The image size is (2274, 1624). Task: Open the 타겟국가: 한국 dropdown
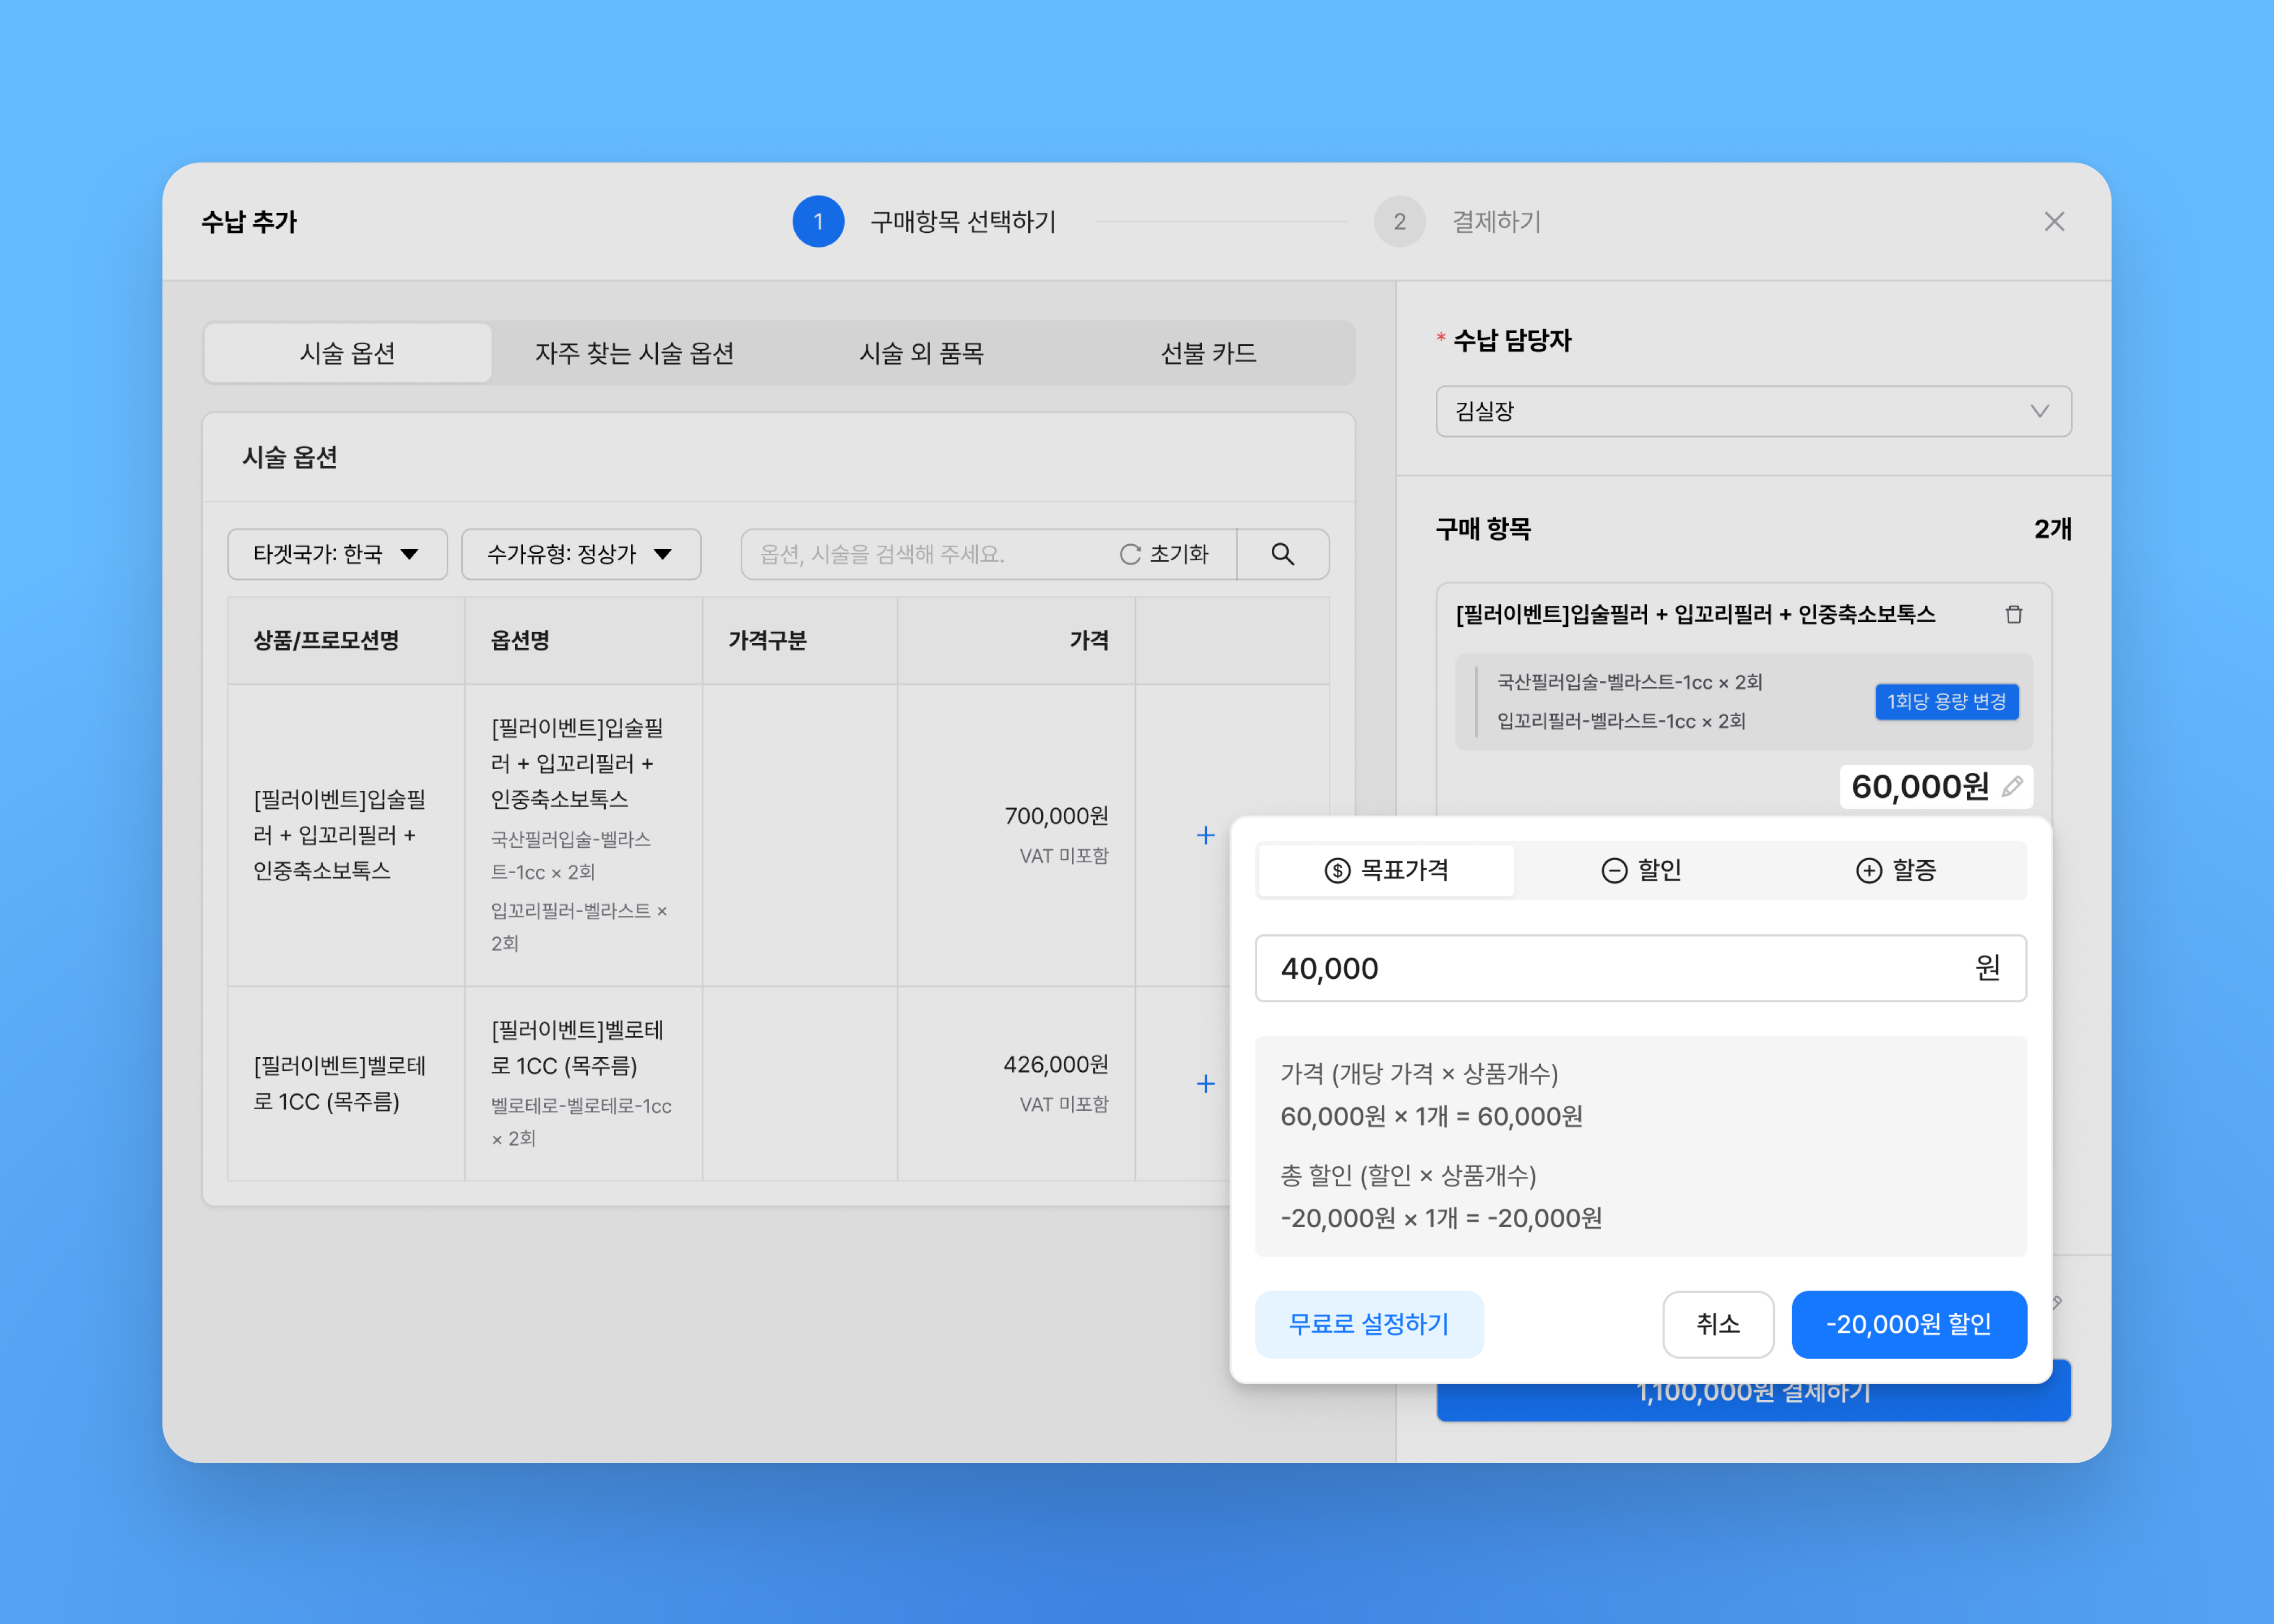337,554
